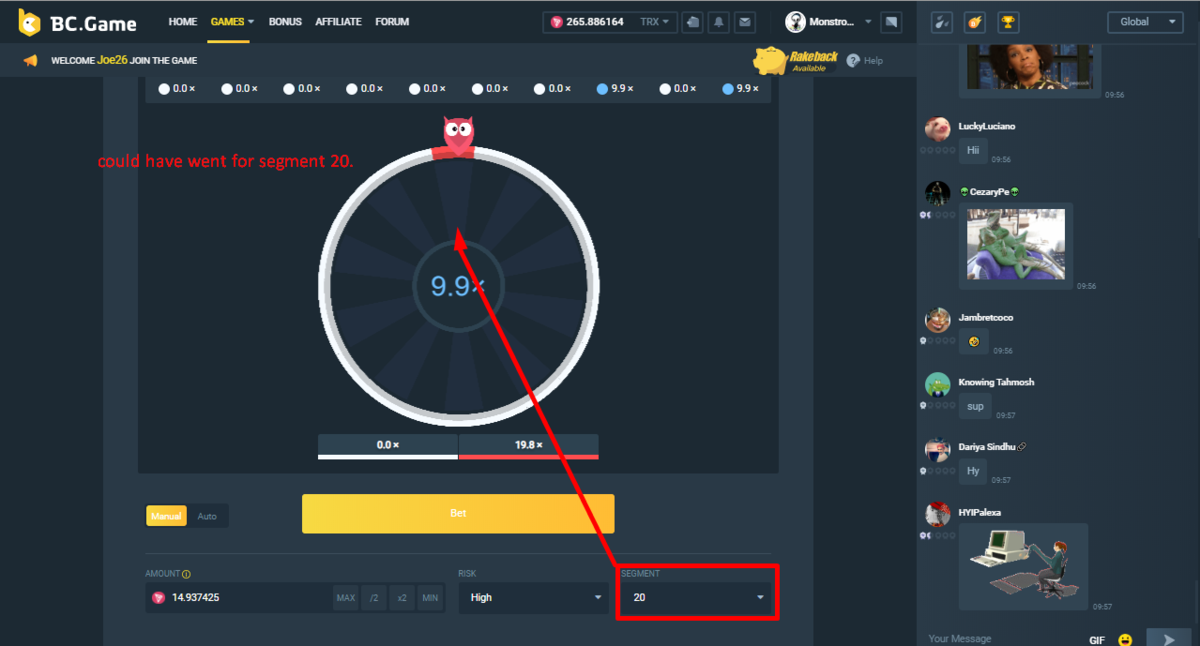This screenshot has width=1200, height=646.
Task: Toggle the chat panel collapse button
Action: point(892,22)
